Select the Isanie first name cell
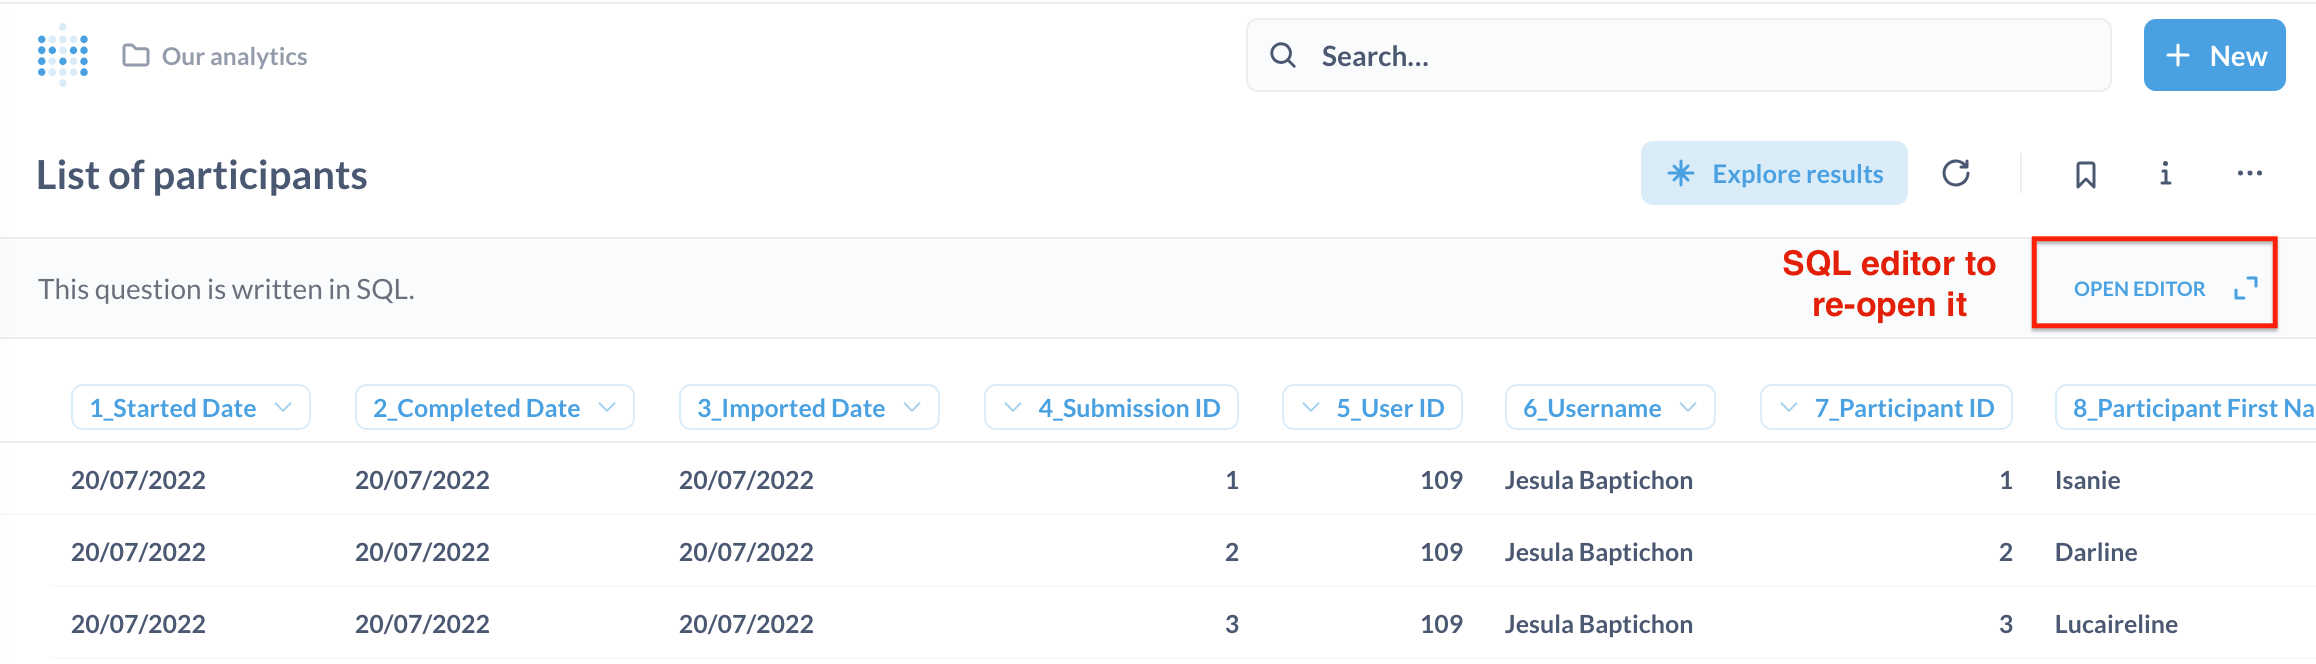 coord(2087,480)
